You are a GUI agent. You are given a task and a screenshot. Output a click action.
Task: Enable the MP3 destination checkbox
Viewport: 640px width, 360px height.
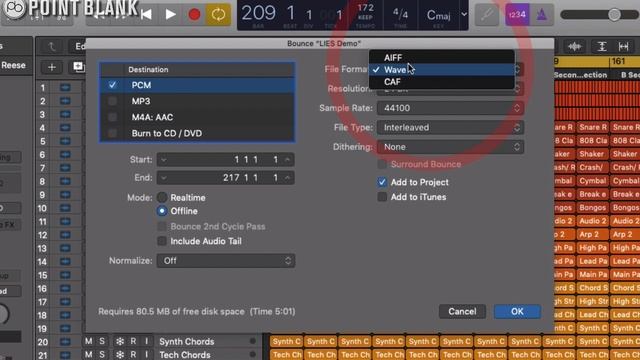112,101
